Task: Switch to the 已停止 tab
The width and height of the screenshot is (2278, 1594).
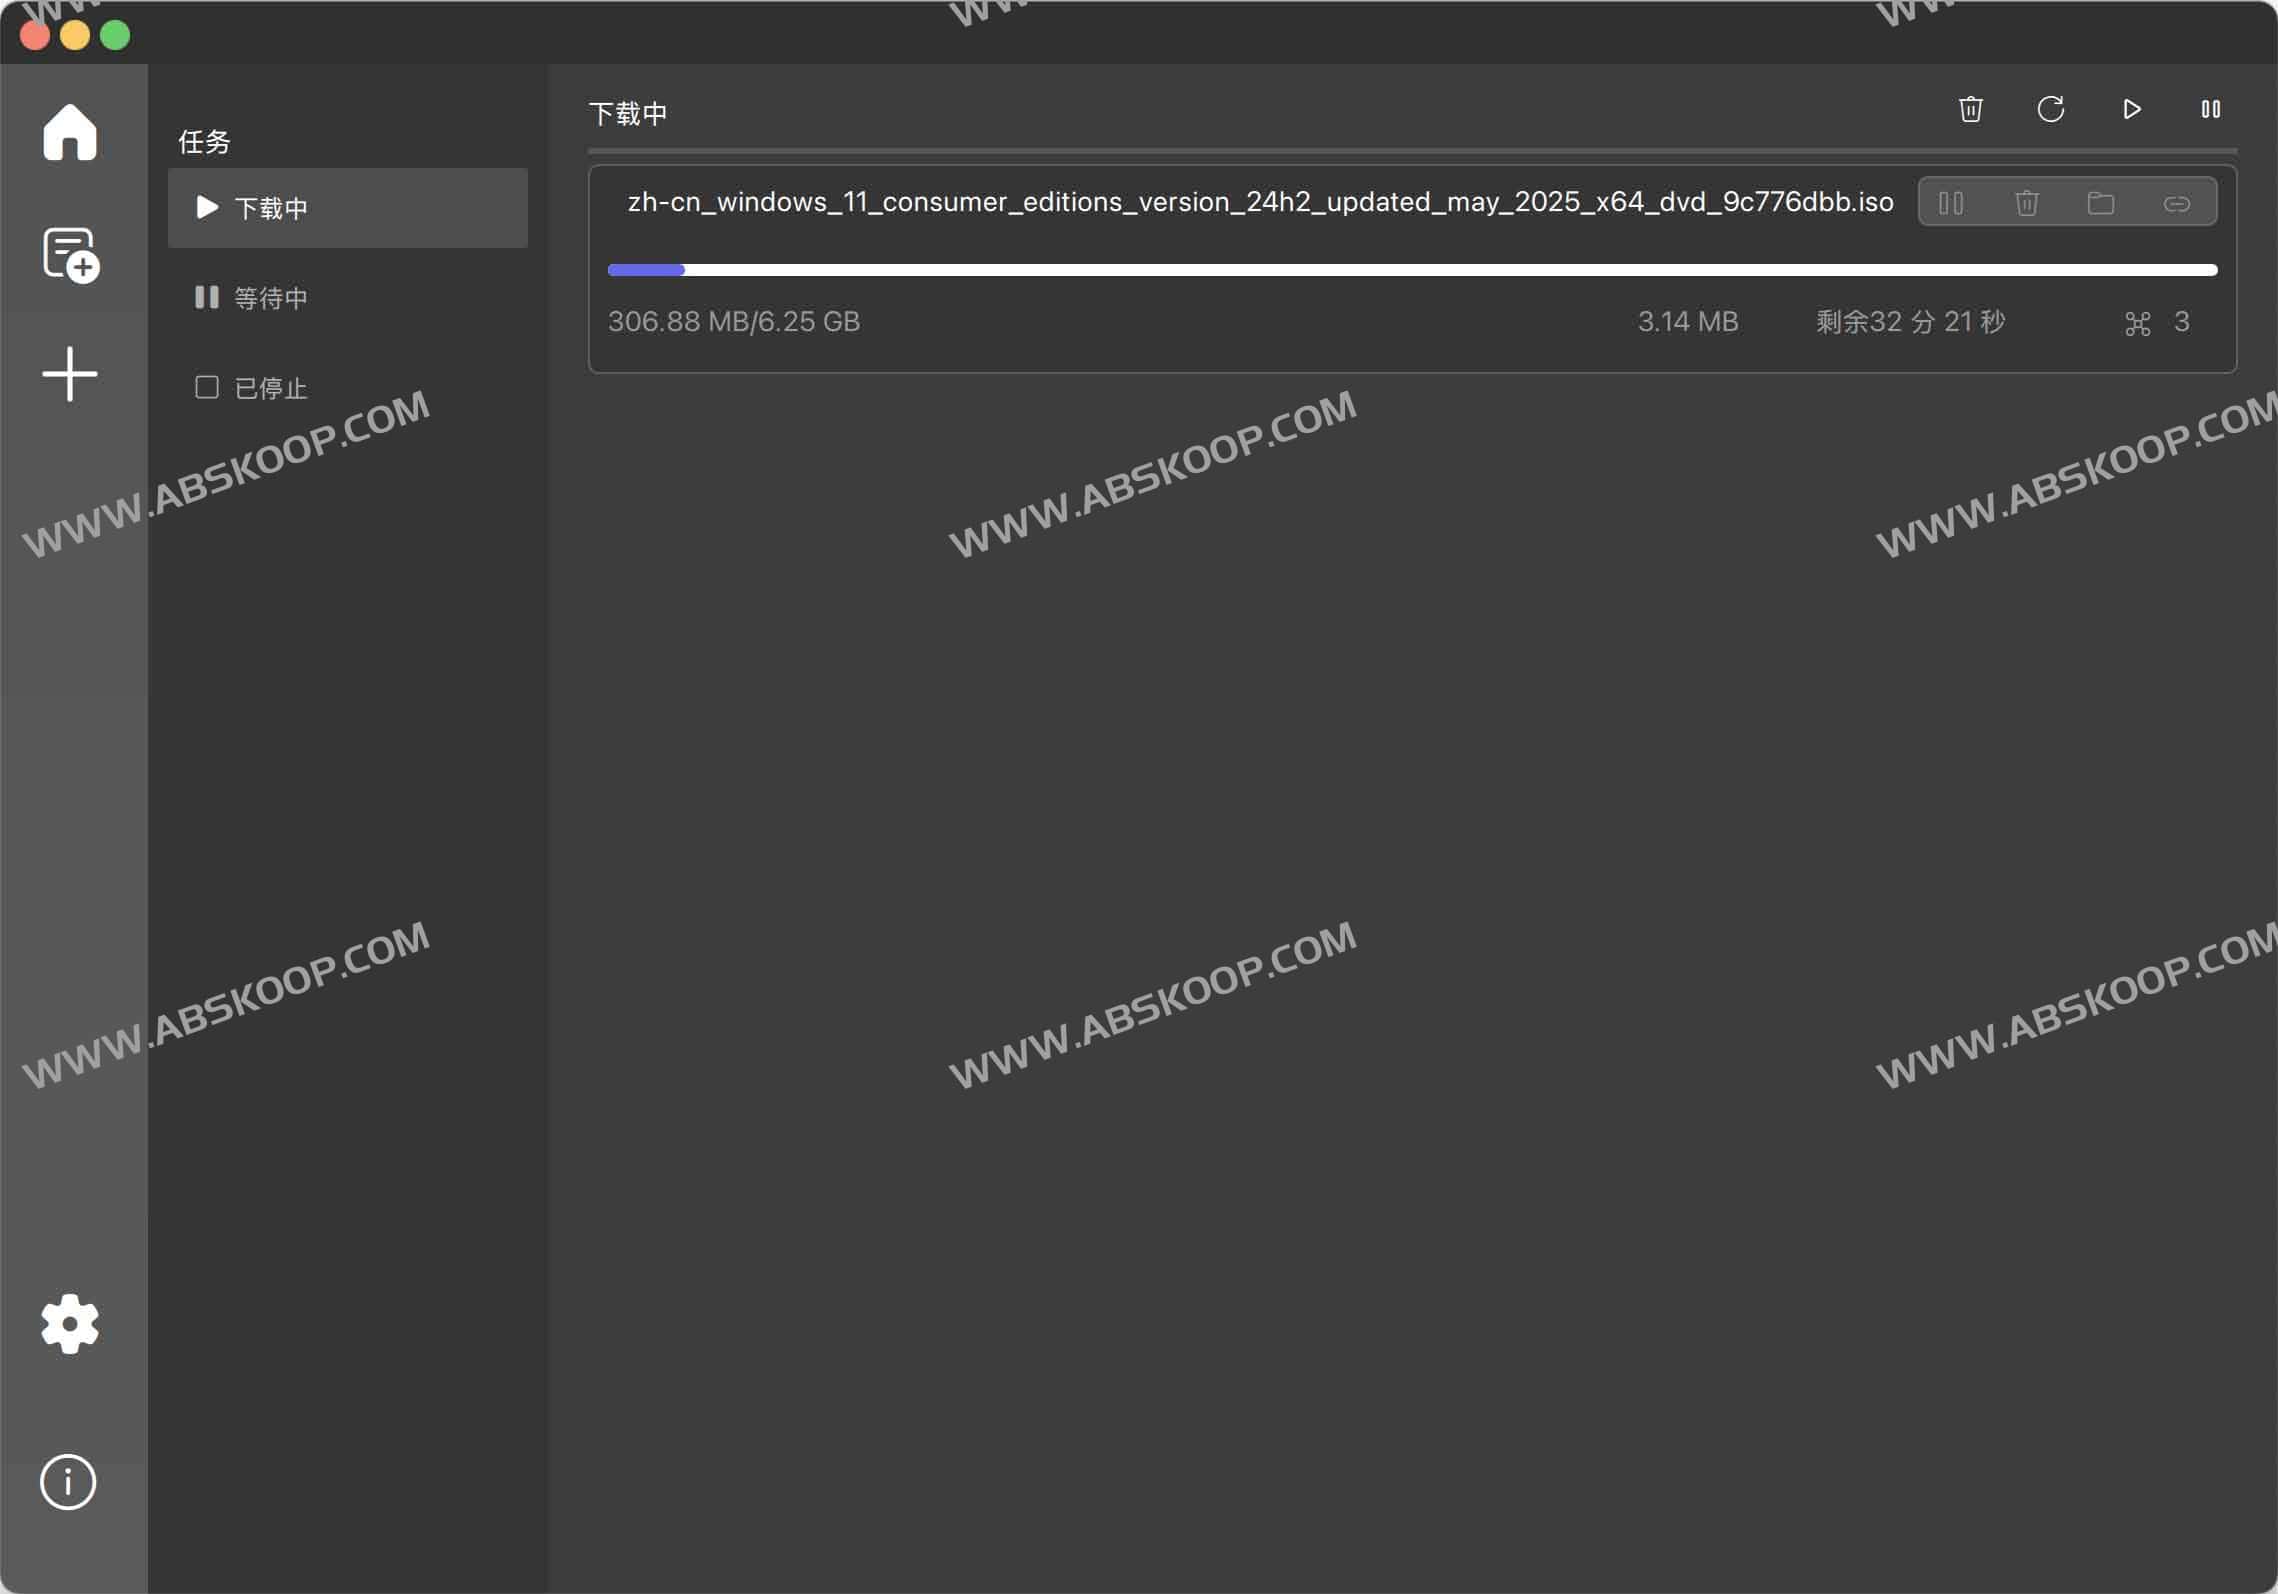Action: tap(270, 388)
